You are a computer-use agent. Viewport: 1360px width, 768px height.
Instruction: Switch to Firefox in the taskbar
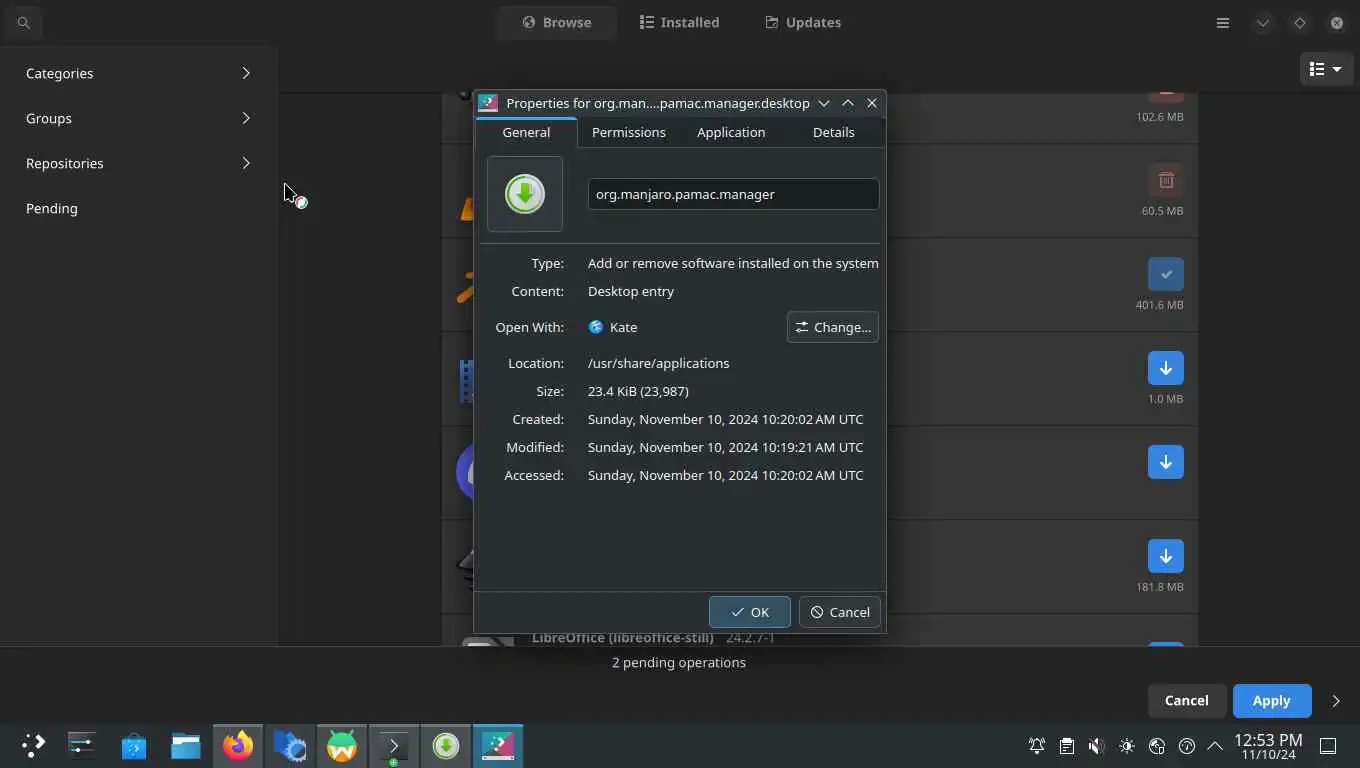coord(238,745)
